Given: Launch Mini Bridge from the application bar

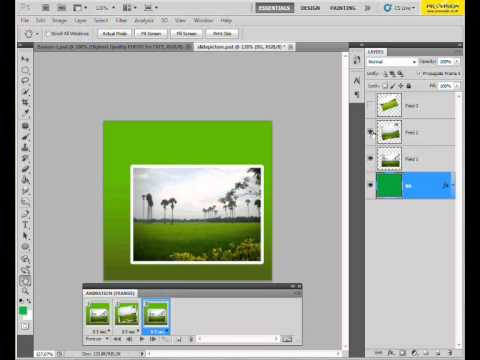Looking at the screenshot, I should tap(61, 8).
